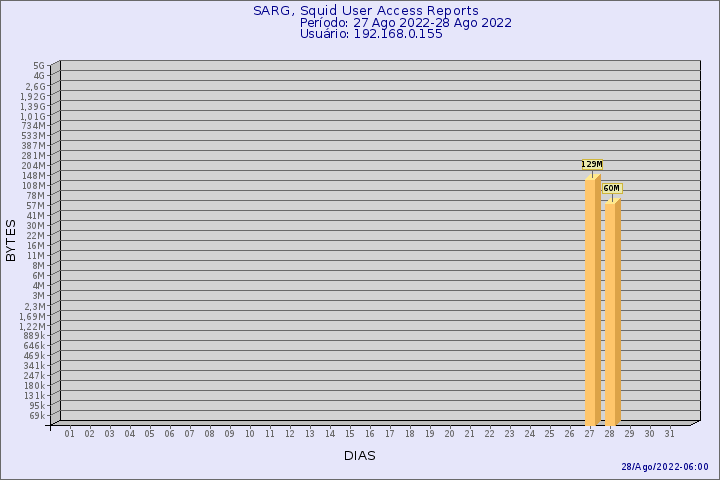Viewport: 720px width, 480px height.
Task: Click the 60M bar value label
Action: 612,188
